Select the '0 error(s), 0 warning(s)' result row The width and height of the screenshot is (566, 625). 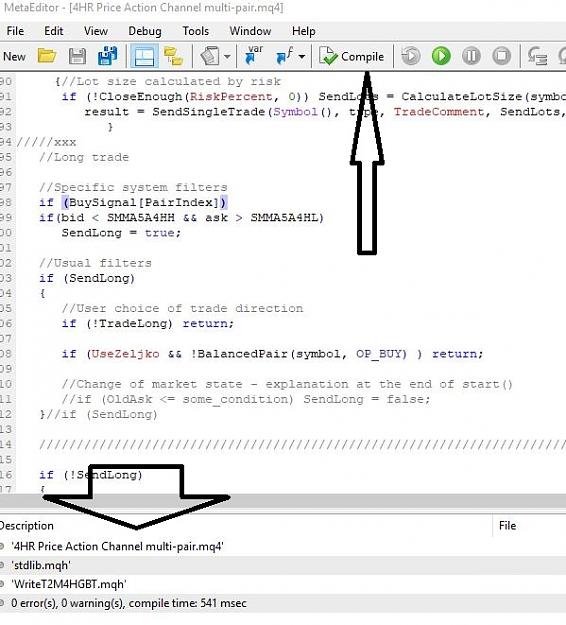tap(283, 603)
